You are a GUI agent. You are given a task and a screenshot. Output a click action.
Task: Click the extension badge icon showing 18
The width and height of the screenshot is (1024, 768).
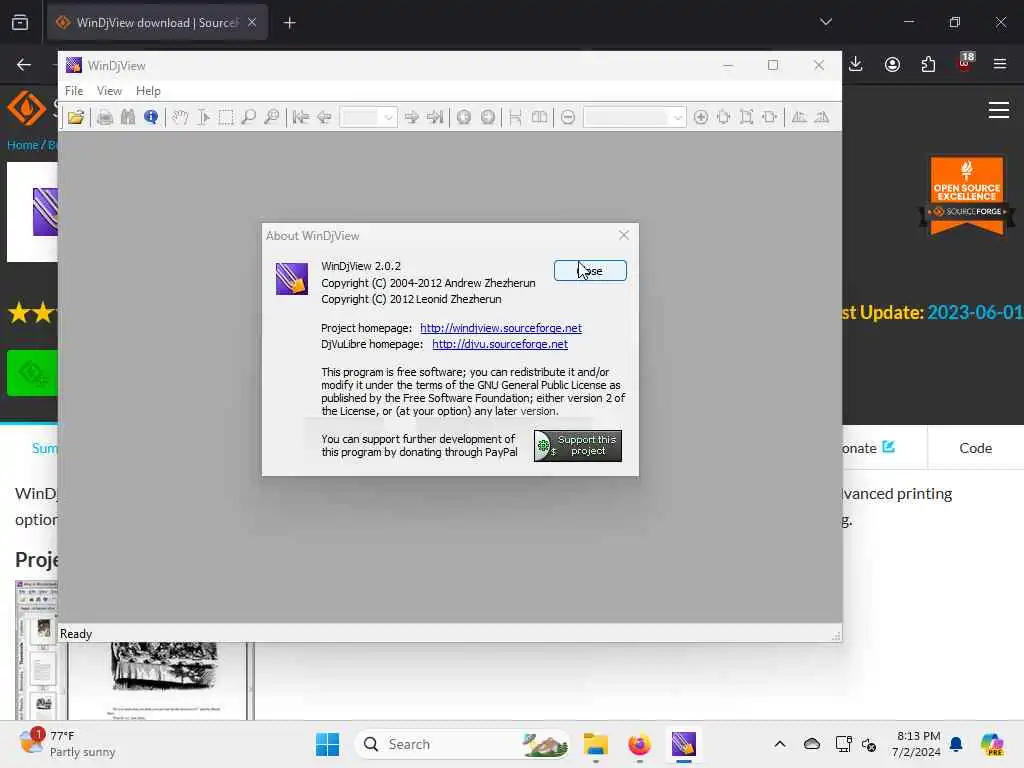pos(964,63)
